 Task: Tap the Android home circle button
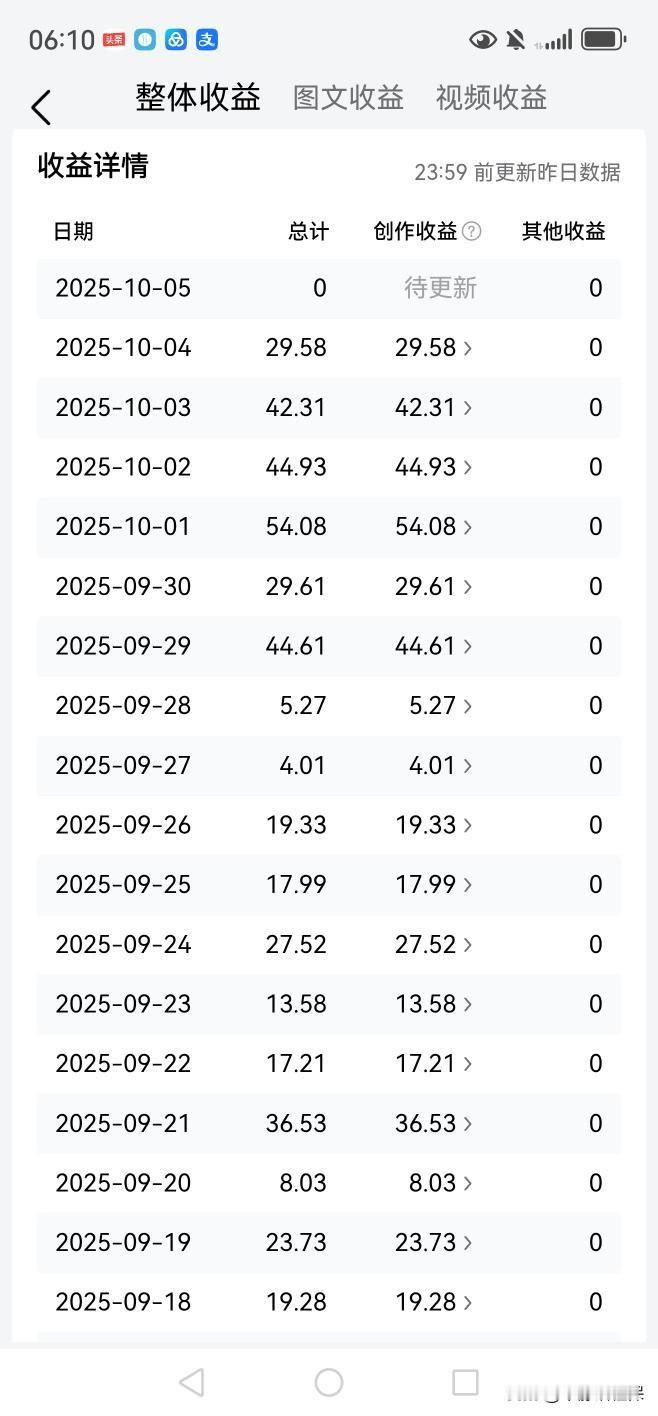click(329, 1382)
